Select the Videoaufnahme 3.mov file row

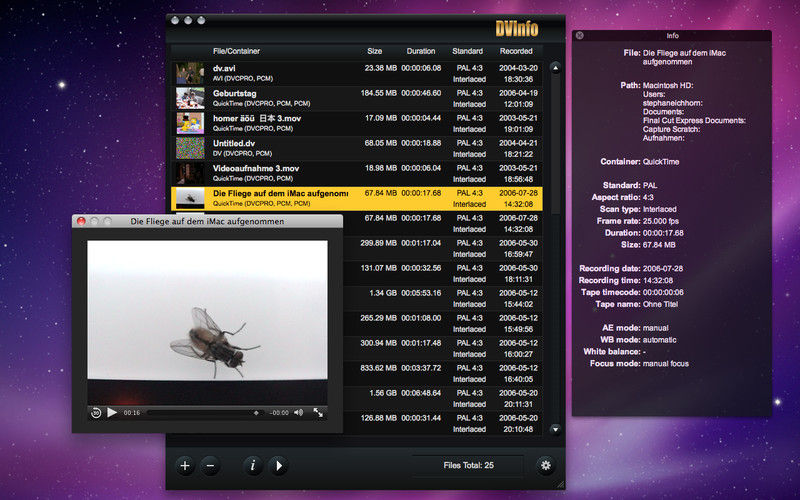coord(357,173)
